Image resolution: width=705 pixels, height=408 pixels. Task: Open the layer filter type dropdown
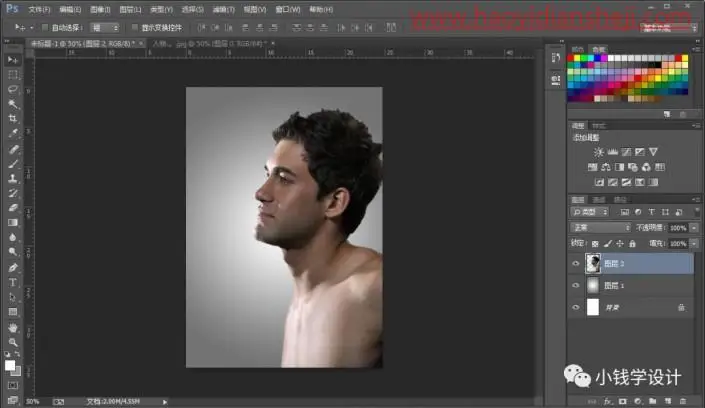point(590,212)
